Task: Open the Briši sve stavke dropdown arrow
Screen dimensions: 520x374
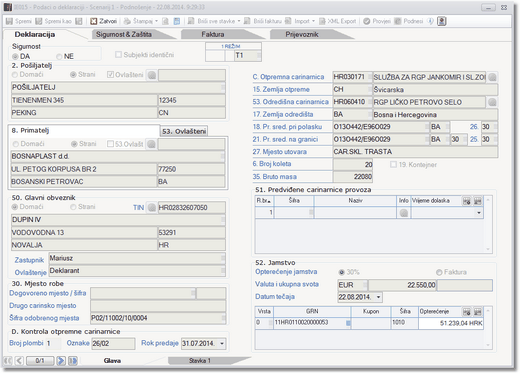Action: pos(239,21)
